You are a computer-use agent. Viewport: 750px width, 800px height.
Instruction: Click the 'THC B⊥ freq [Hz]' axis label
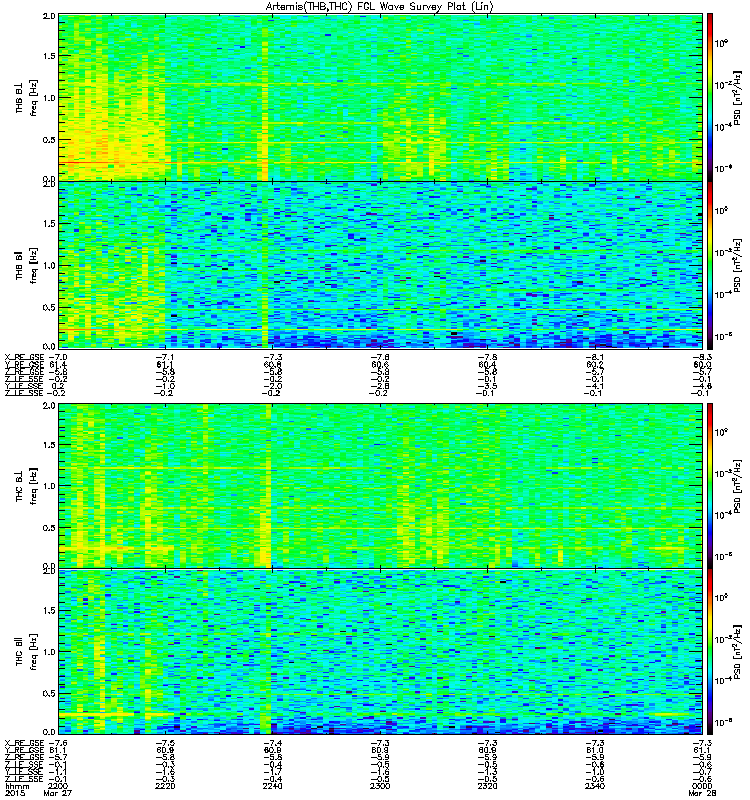pos(27,485)
